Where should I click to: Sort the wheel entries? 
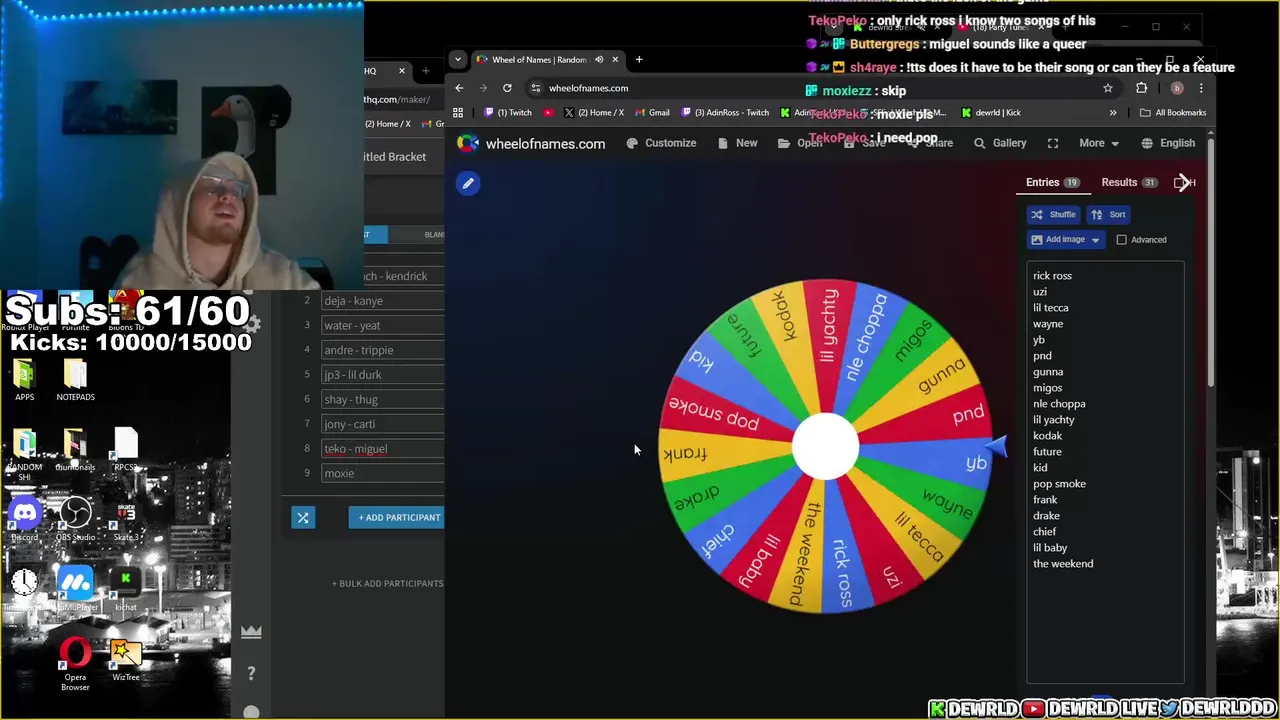[1108, 214]
